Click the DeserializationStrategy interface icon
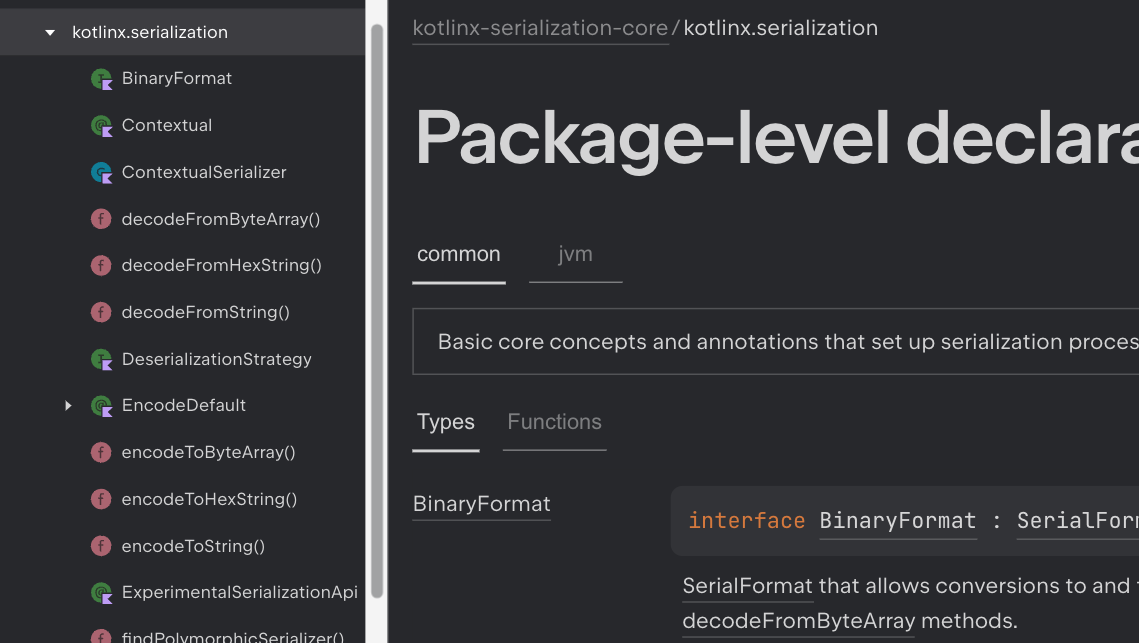This screenshot has width=1139, height=643. tap(101, 359)
